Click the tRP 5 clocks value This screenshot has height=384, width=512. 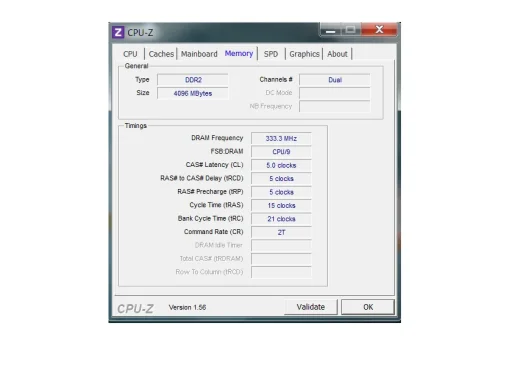click(x=281, y=192)
